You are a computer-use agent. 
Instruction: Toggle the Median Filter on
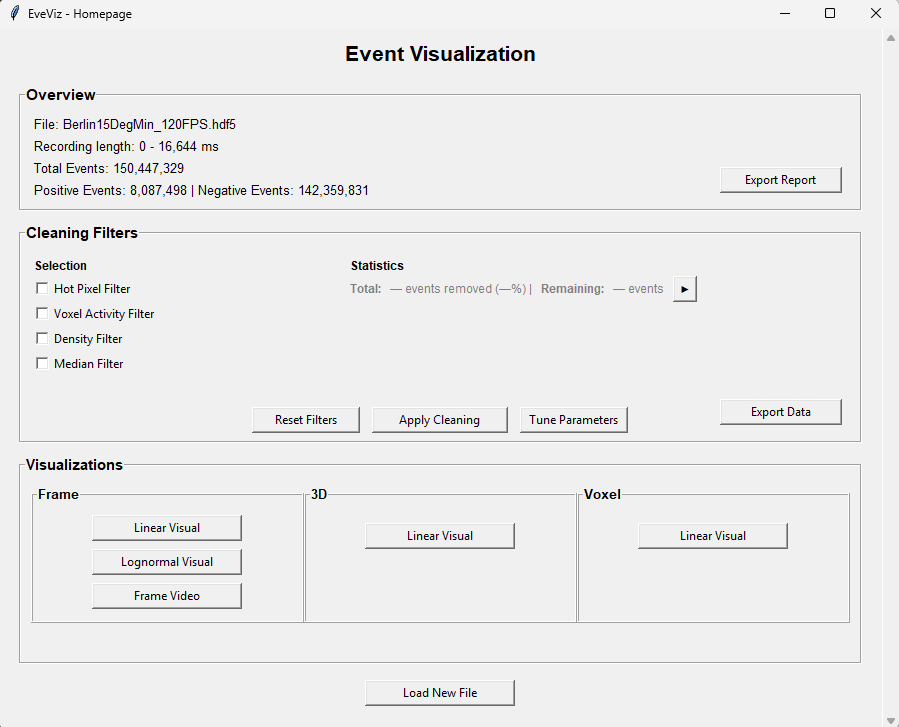42,363
